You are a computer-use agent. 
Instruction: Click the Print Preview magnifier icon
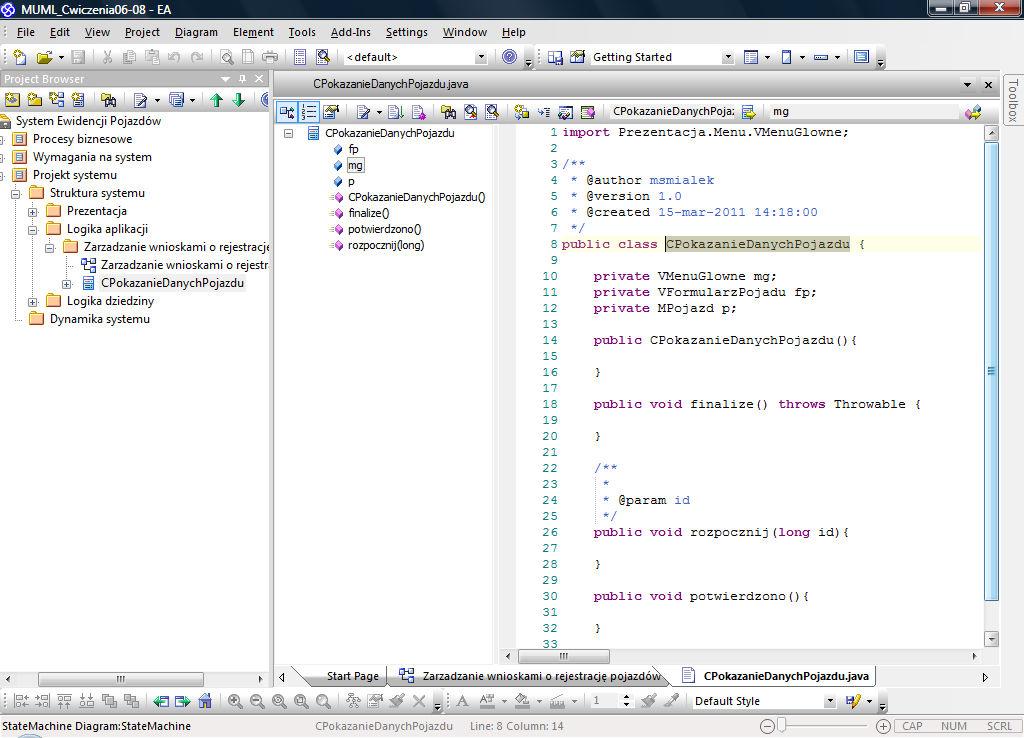pyautogui.click(x=227, y=57)
